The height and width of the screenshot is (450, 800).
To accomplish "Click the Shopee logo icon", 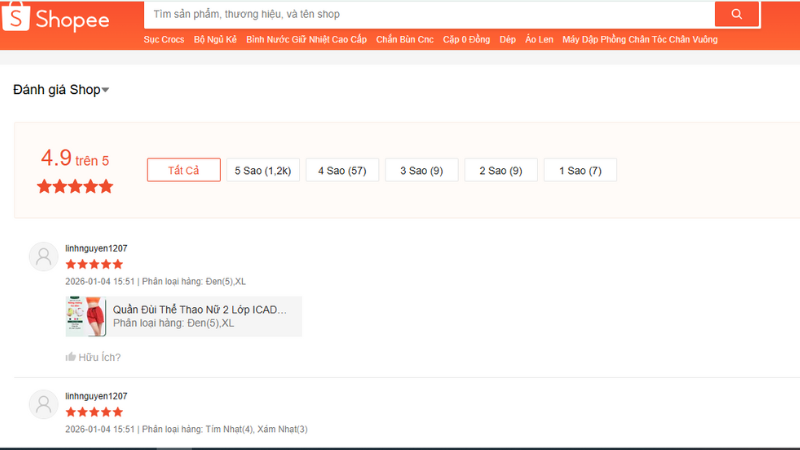I will pos(17,19).
